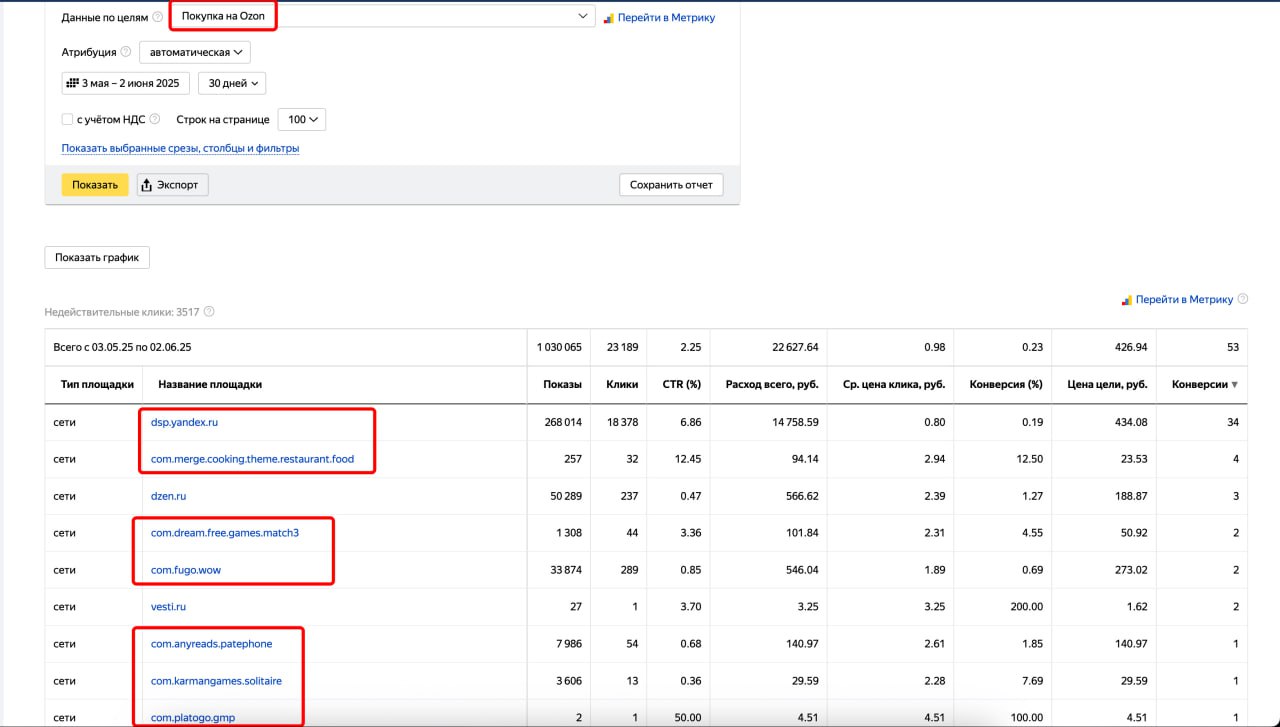Open date range picker '3 мая – 2 июня 2025'
This screenshot has width=1280, height=727.
[126, 83]
